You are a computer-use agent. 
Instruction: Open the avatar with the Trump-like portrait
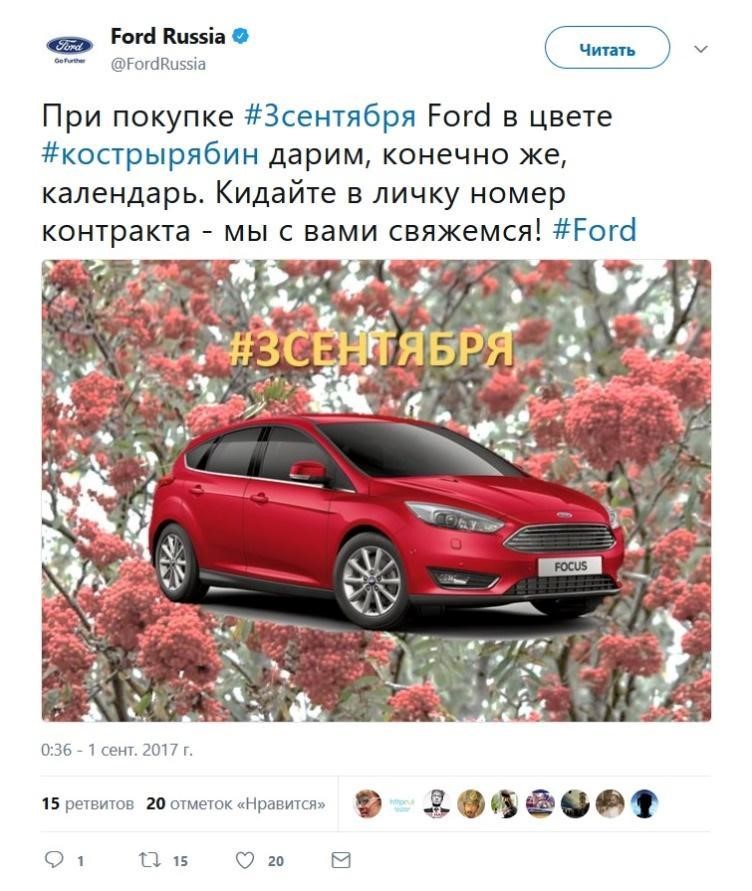437,803
